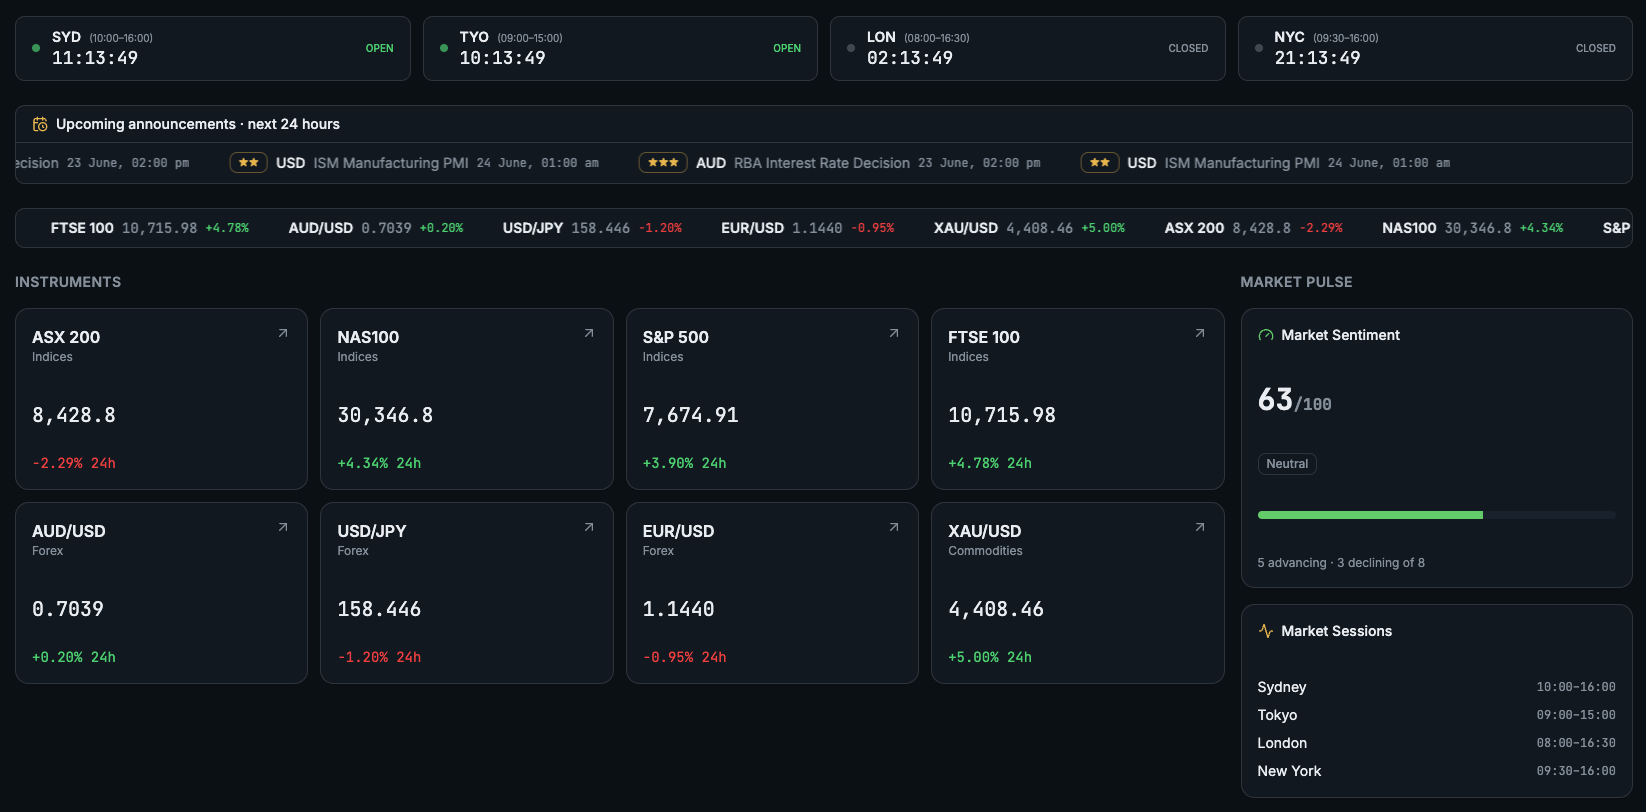1646x812 pixels.
Task: Click the EUR/USD card price 1.1440
Action: coord(678,609)
